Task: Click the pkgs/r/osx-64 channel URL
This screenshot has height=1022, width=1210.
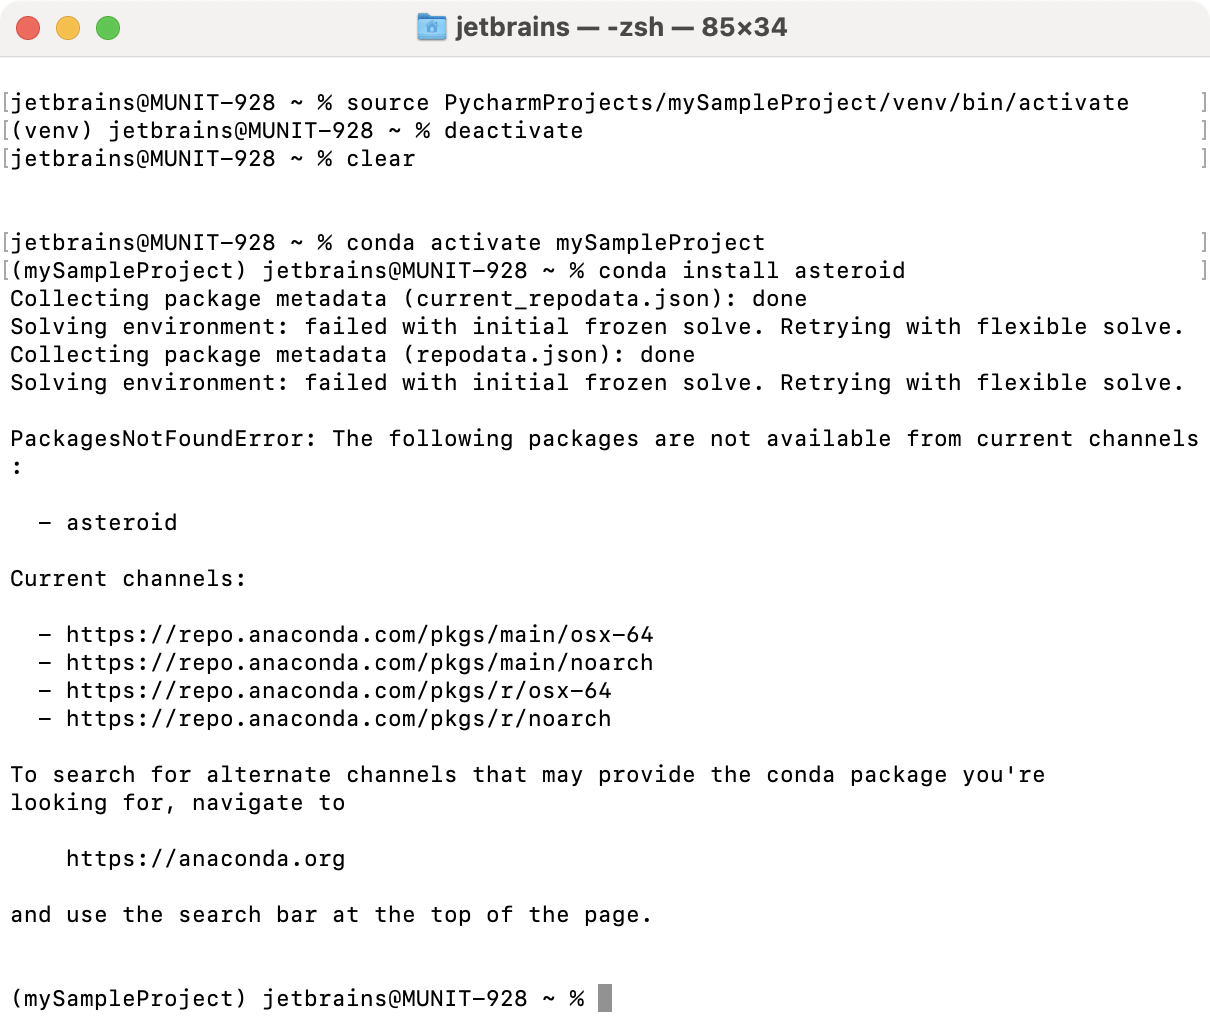Action: point(340,690)
